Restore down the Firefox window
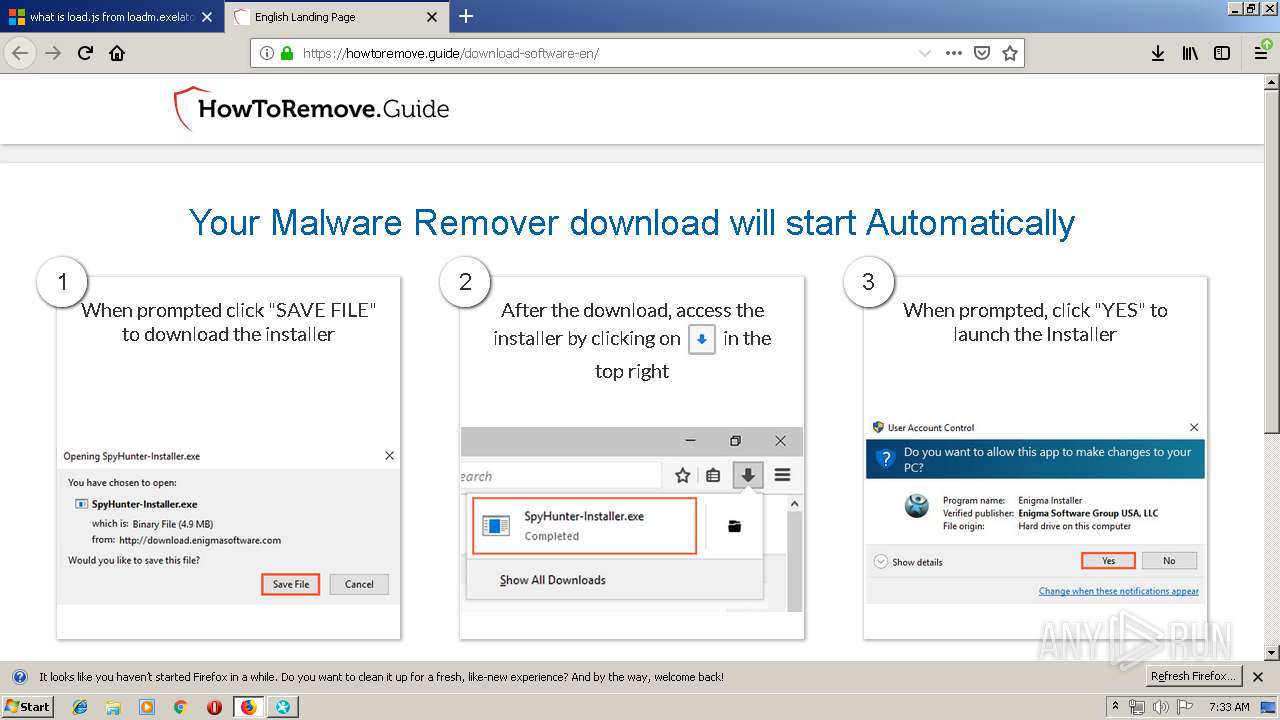Image resolution: width=1280 pixels, height=720 pixels. point(1251,8)
